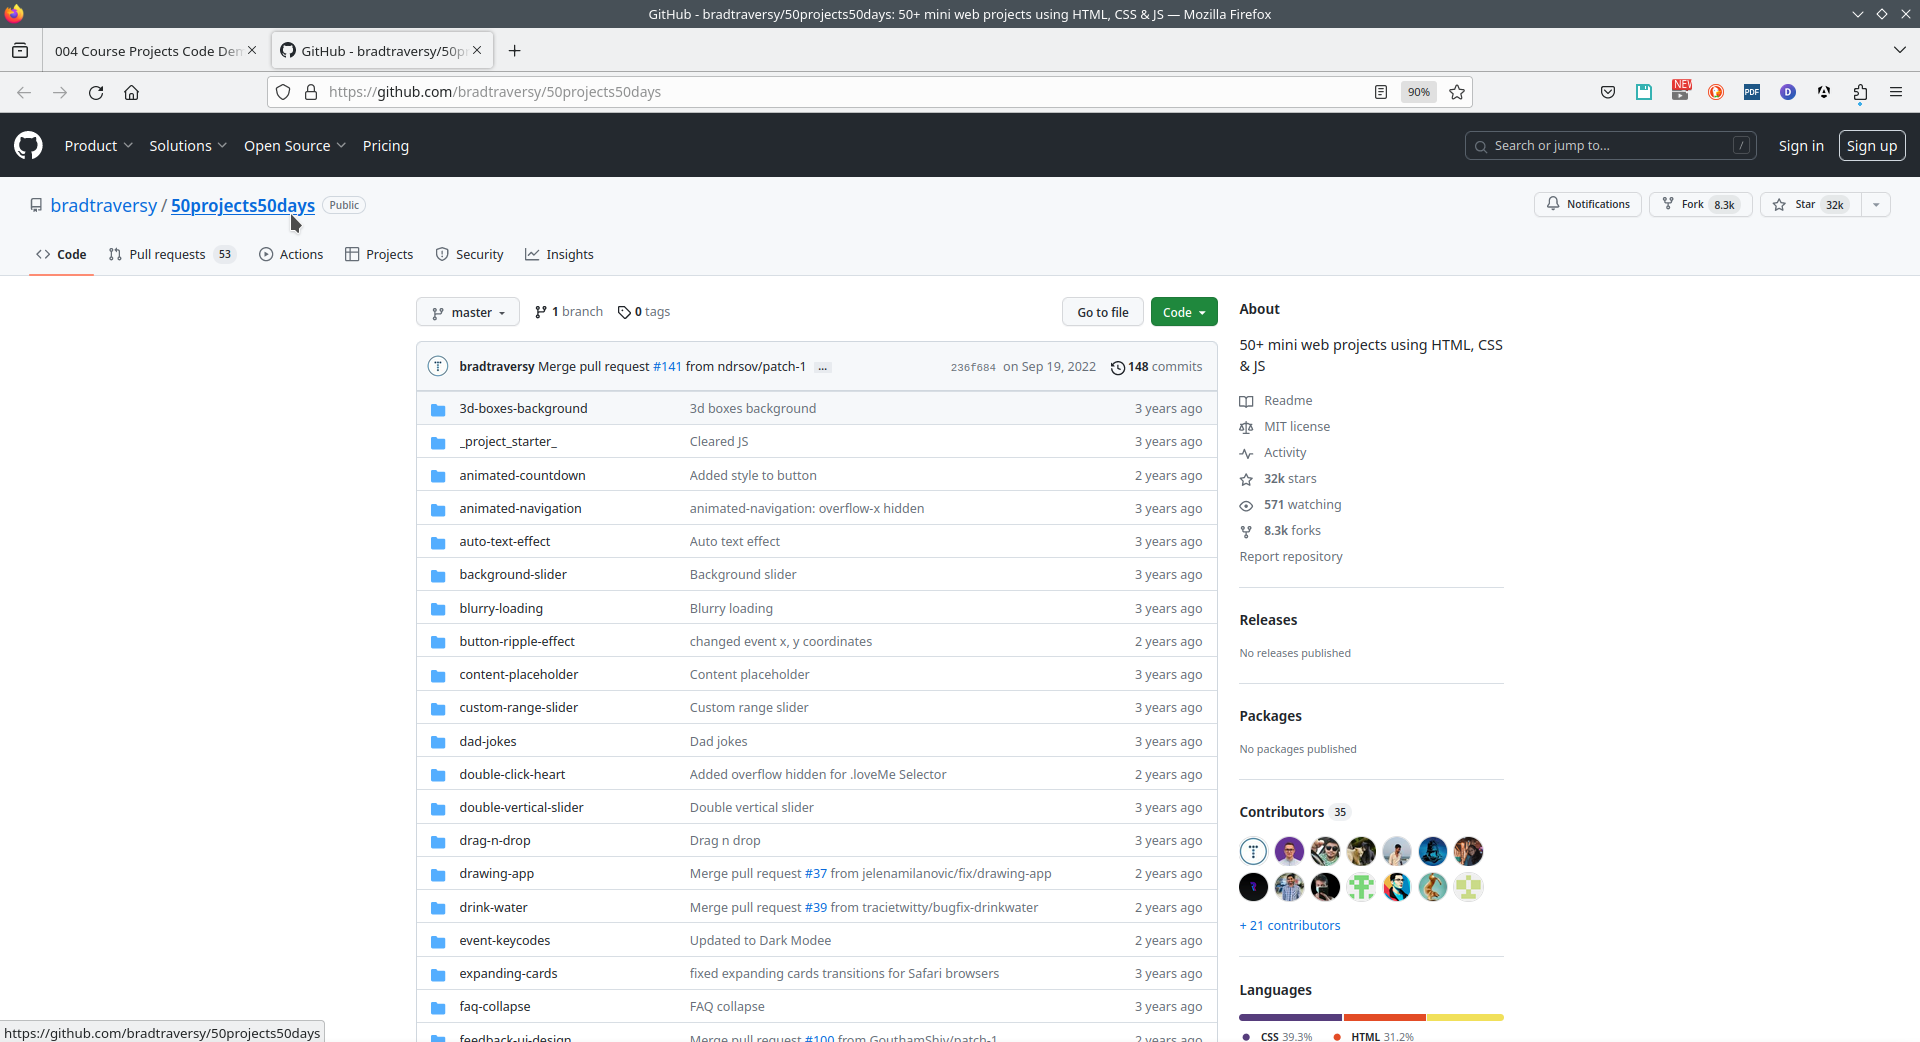Open the Open Source menu
This screenshot has width=1920, height=1042.
(x=295, y=146)
